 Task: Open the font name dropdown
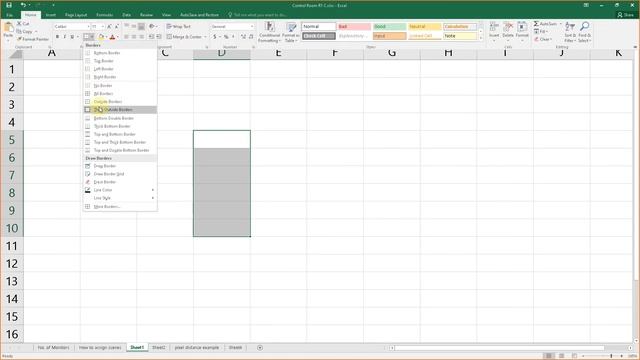point(88,27)
